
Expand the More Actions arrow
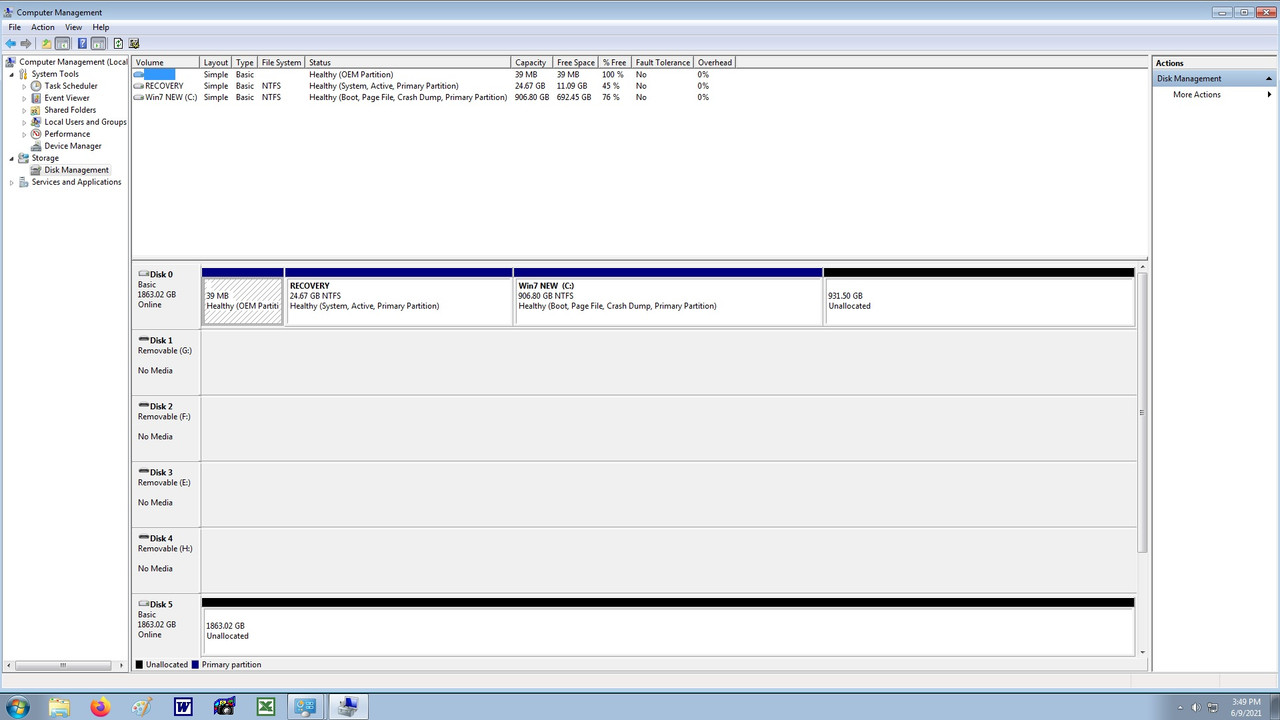click(1269, 94)
